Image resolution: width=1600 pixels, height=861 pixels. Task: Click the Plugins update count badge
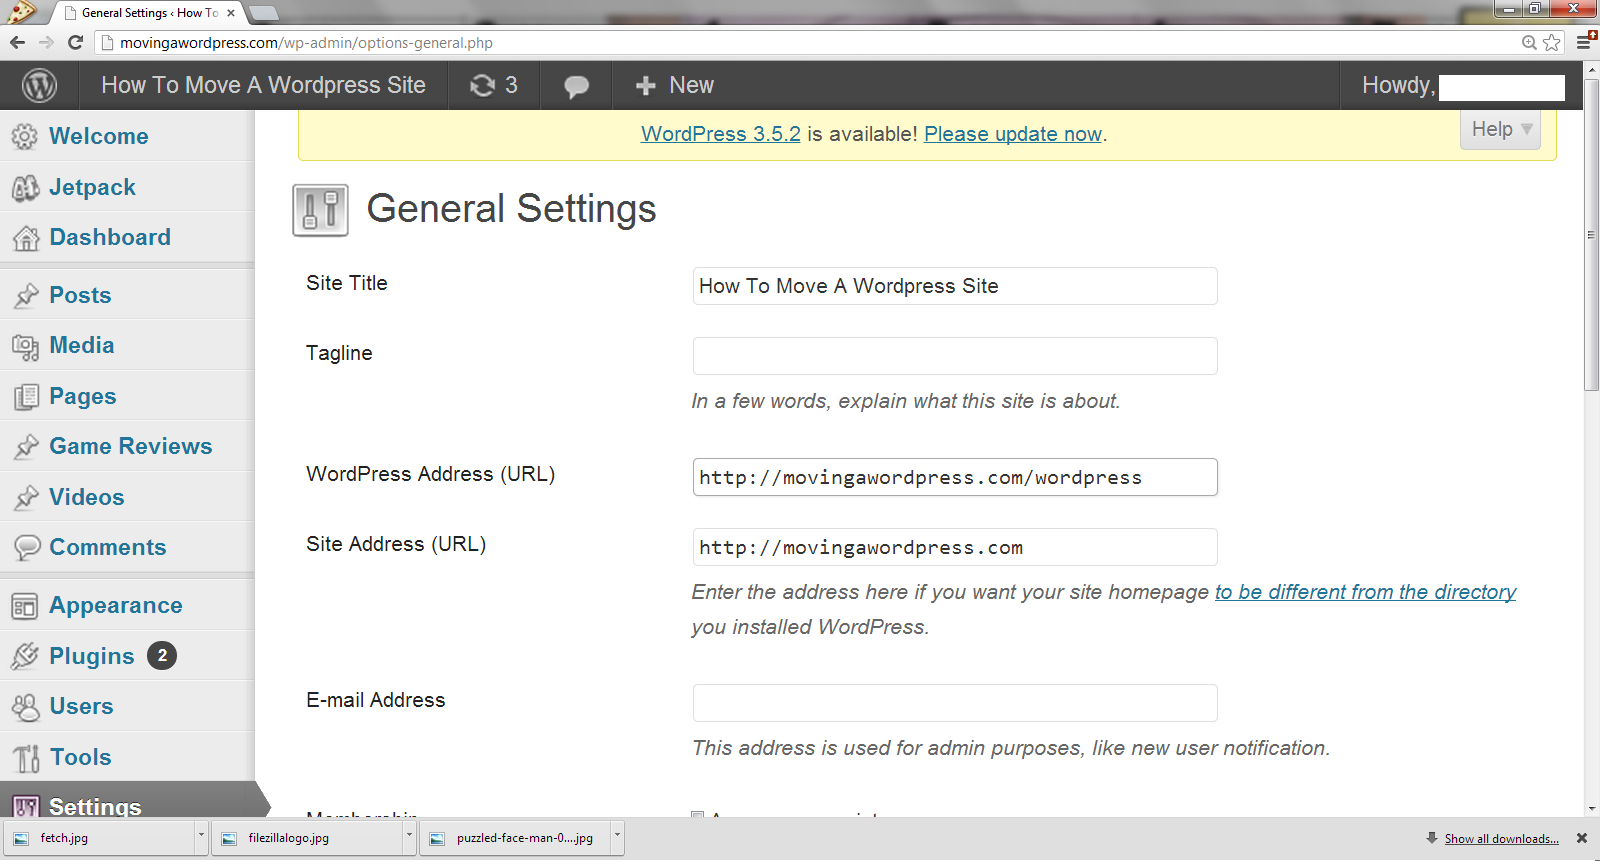[x=162, y=656]
